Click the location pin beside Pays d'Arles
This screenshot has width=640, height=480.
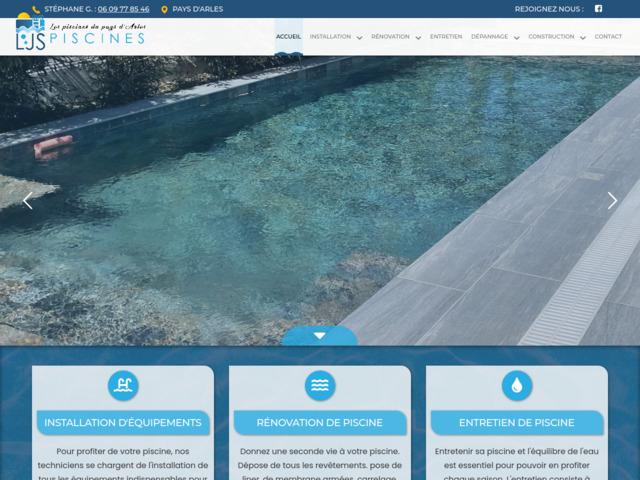pyautogui.click(x=164, y=9)
